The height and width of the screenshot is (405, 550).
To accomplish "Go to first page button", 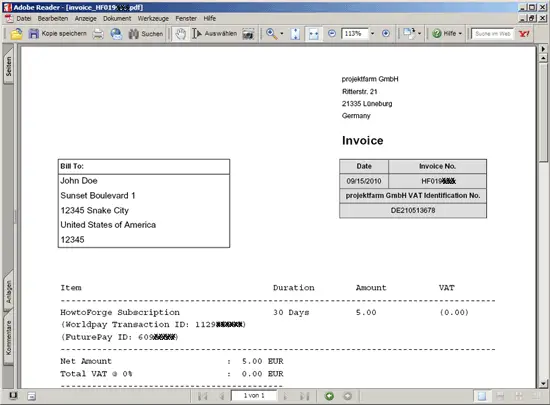I will pos(202,396).
